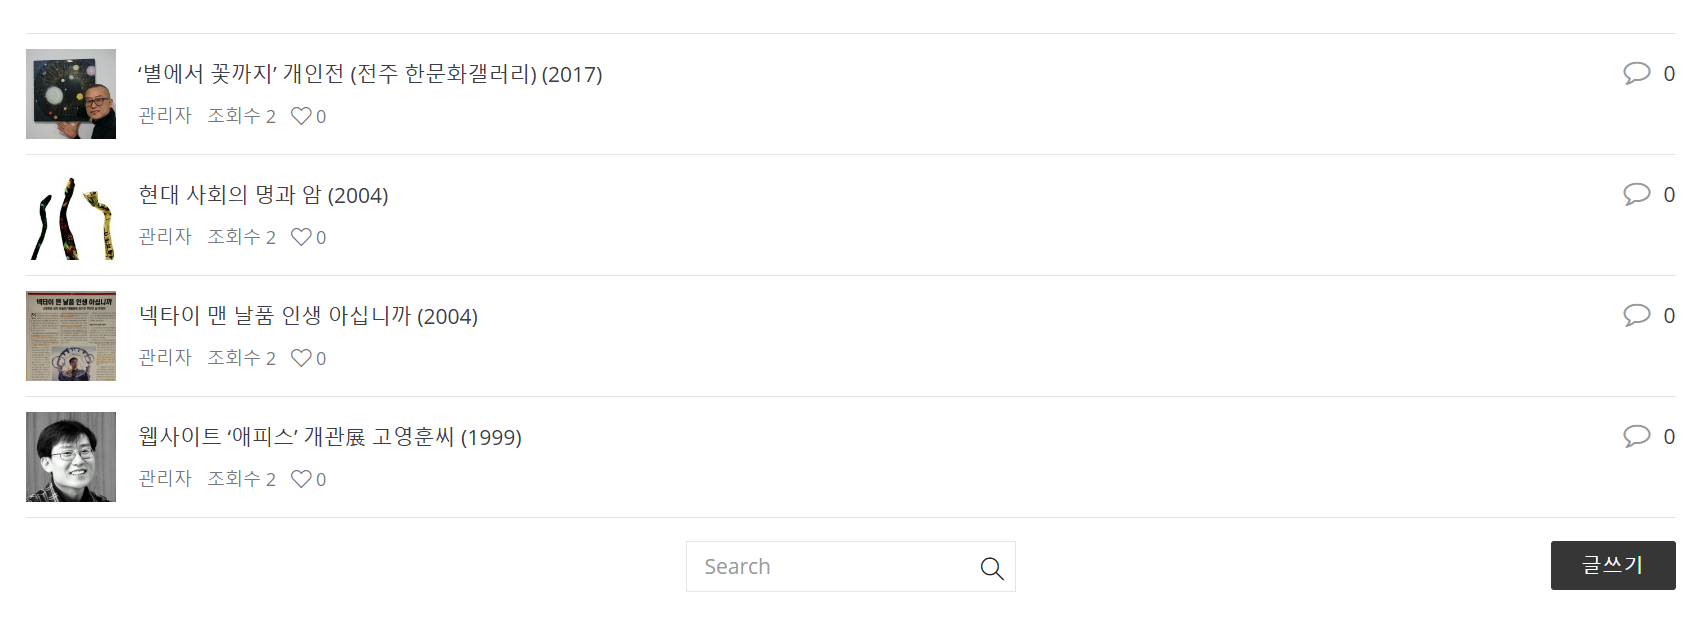Screen dimensions: 1690x617
Task: Like the '별에서 꽃까지' post via its heart icon
Action: [x=301, y=116]
